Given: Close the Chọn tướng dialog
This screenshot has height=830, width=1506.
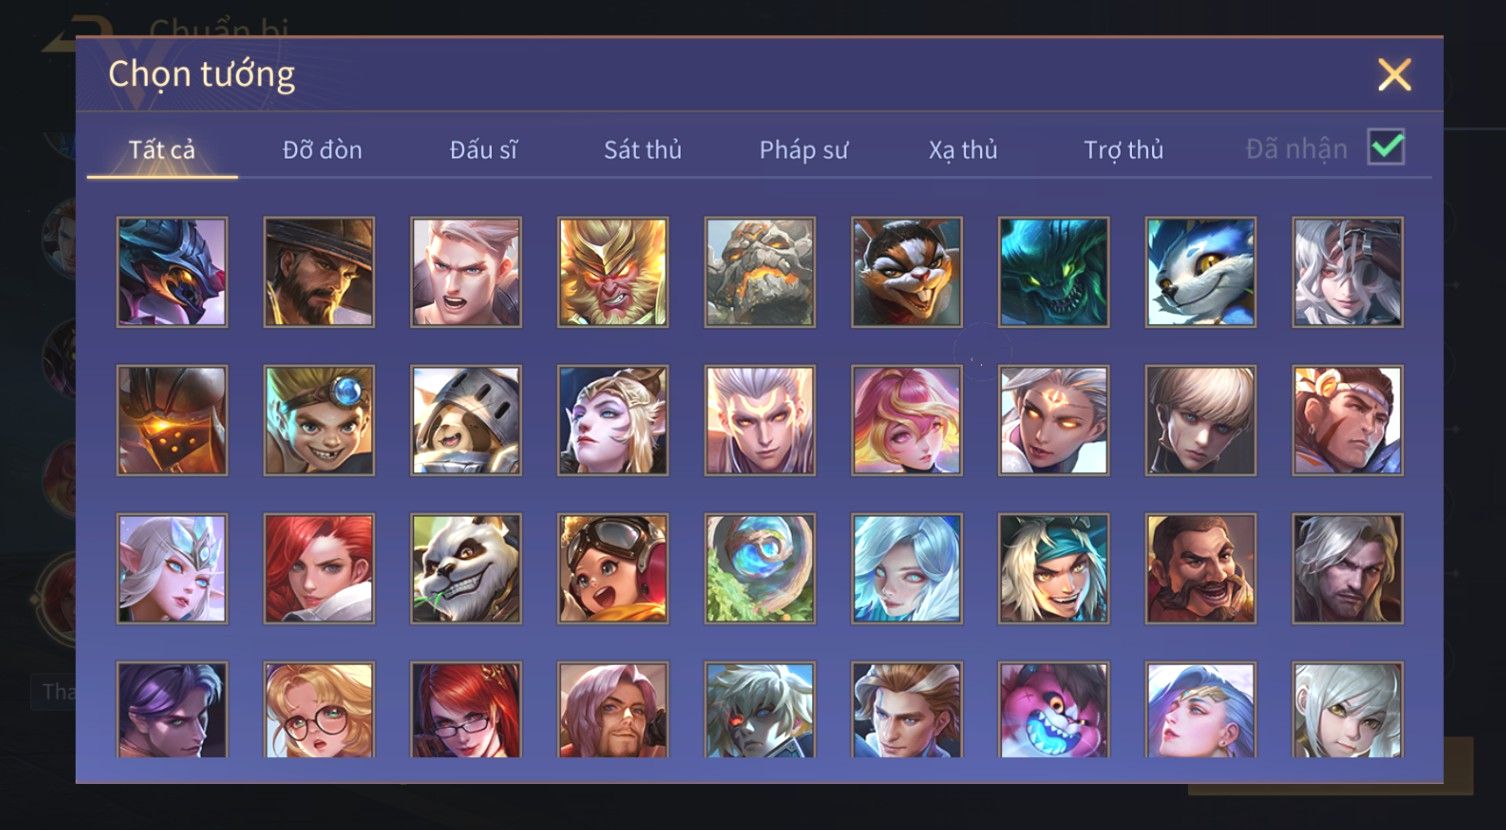Looking at the screenshot, I should pos(1394,75).
